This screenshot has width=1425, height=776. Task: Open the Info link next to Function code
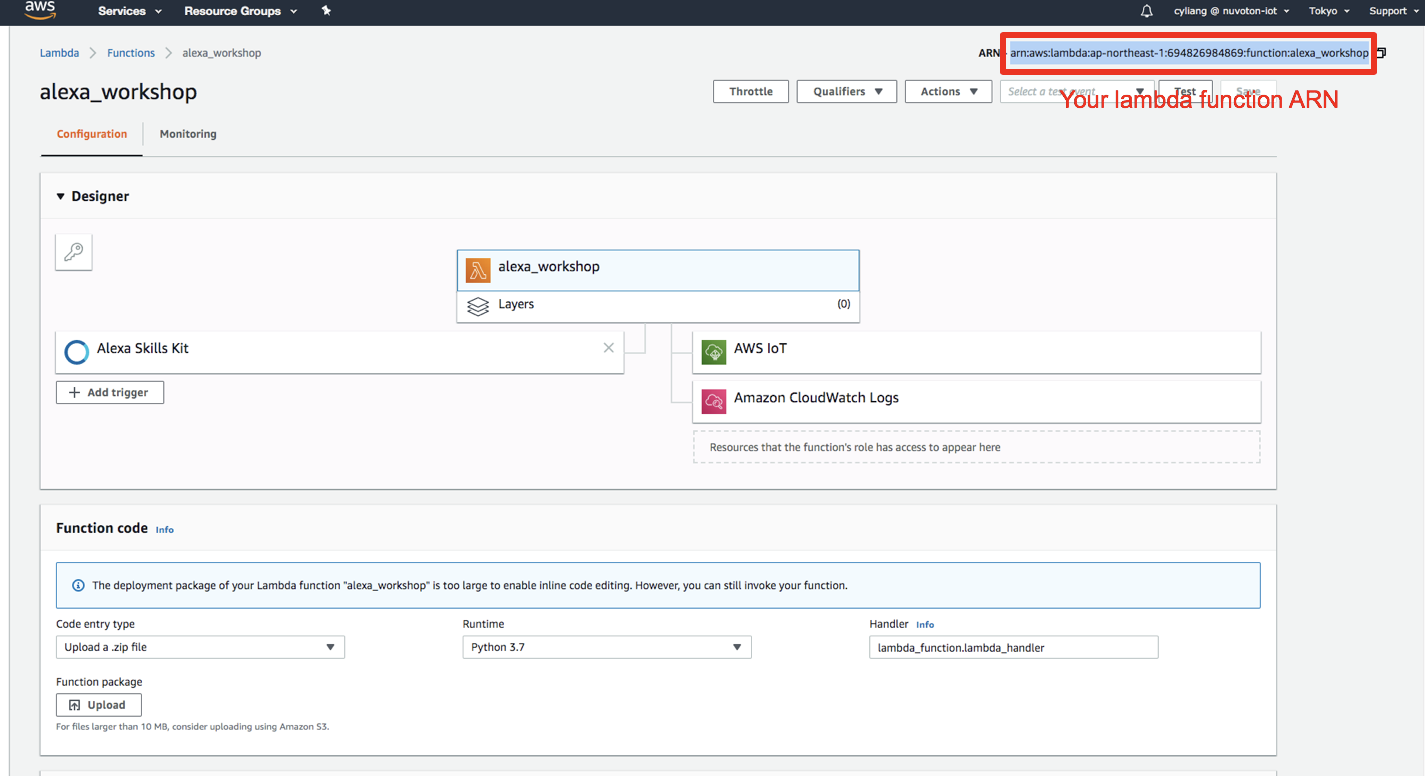(165, 530)
